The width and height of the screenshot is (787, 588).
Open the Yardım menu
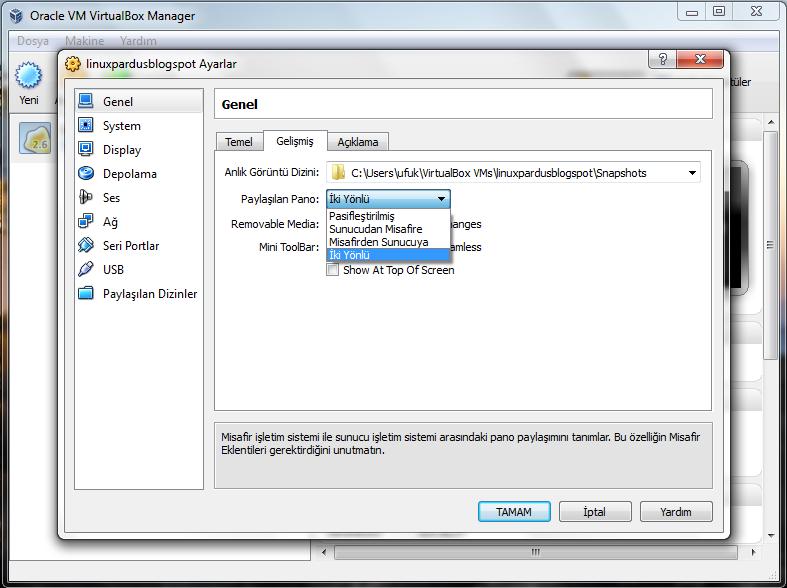click(x=138, y=41)
